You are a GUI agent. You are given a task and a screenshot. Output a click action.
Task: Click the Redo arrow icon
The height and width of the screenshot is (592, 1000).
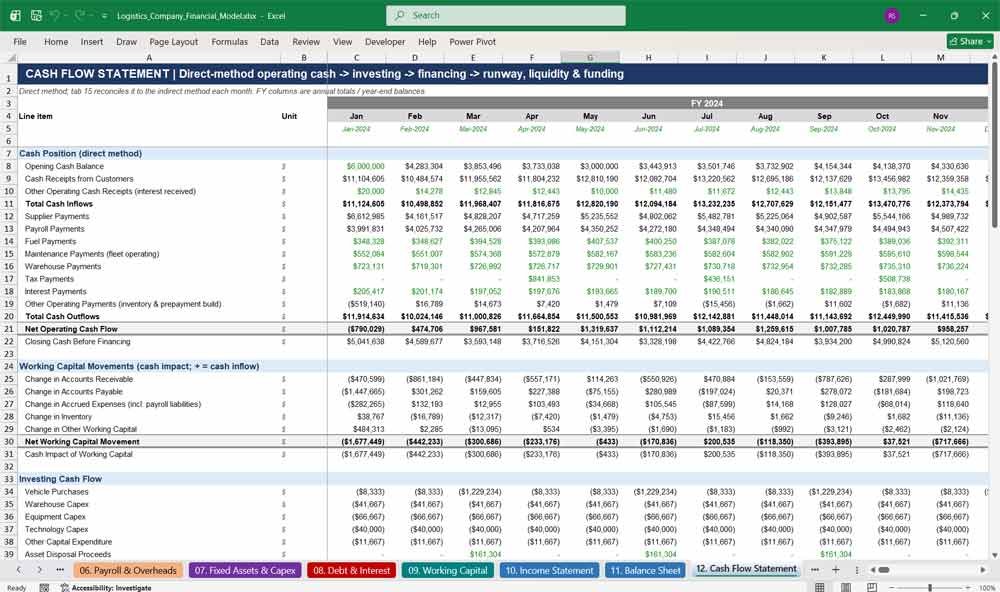[x=80, y=15]
